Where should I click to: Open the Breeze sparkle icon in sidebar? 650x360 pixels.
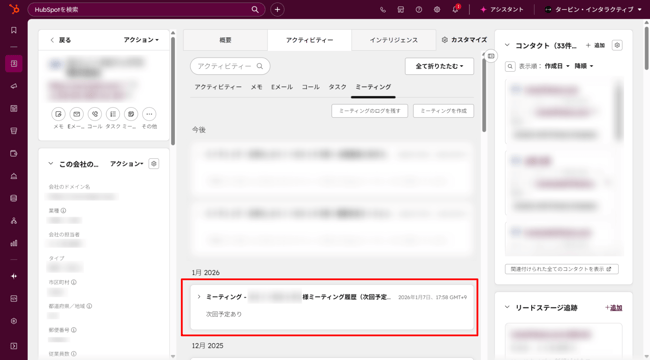[14, 276]
